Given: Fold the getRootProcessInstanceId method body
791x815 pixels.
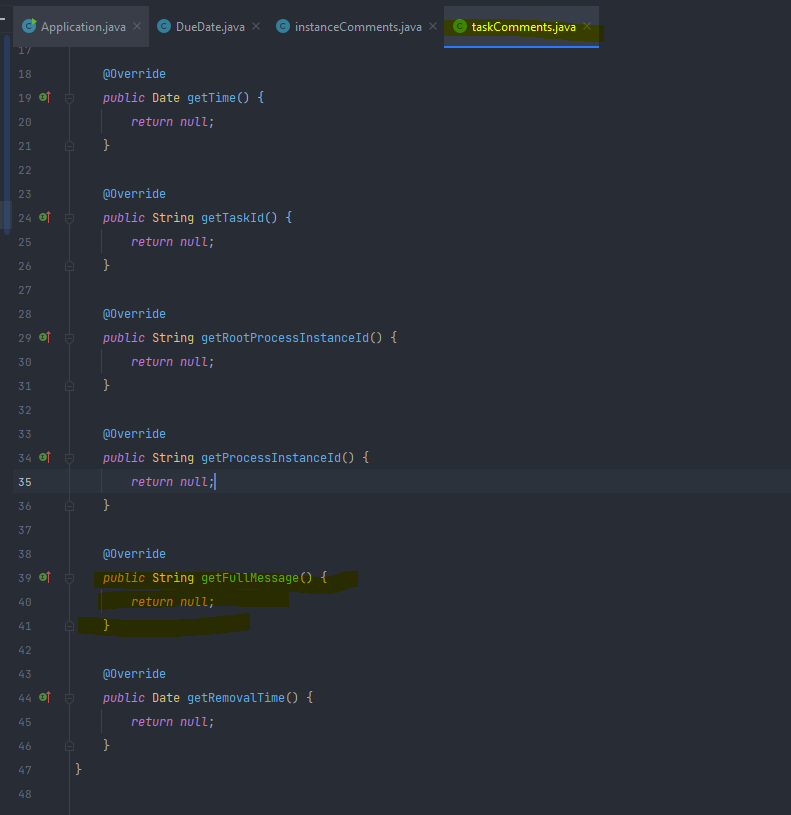Looking at the screenshot, I should 69,338.
